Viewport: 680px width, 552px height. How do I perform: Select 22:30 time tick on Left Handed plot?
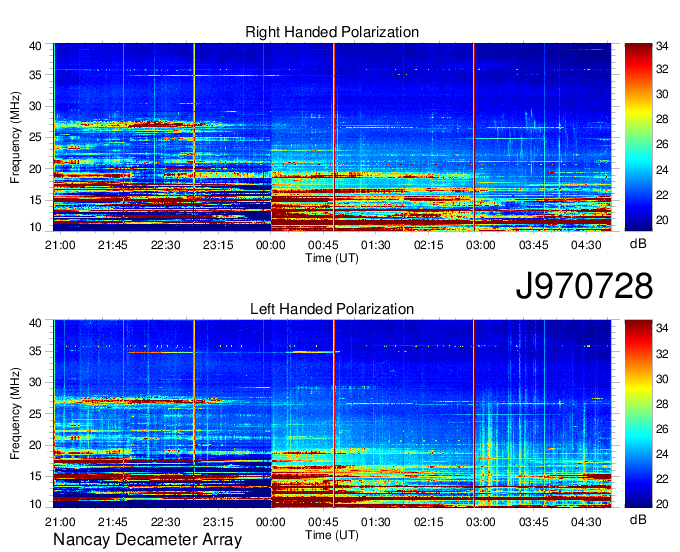166,522
